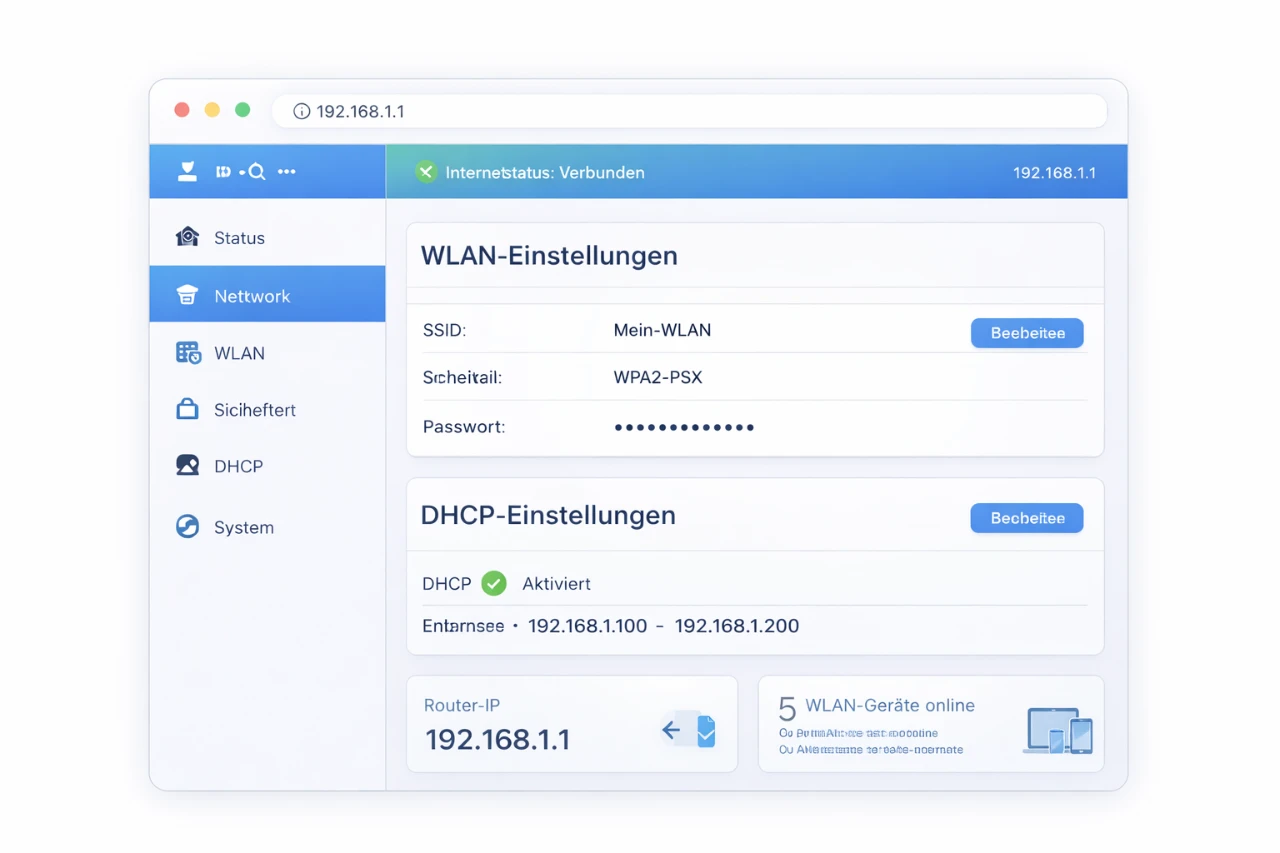This screenshot has height=853, width=1280.
Task: Open the Status section from sidebar
Action: [x=239, y=237]
